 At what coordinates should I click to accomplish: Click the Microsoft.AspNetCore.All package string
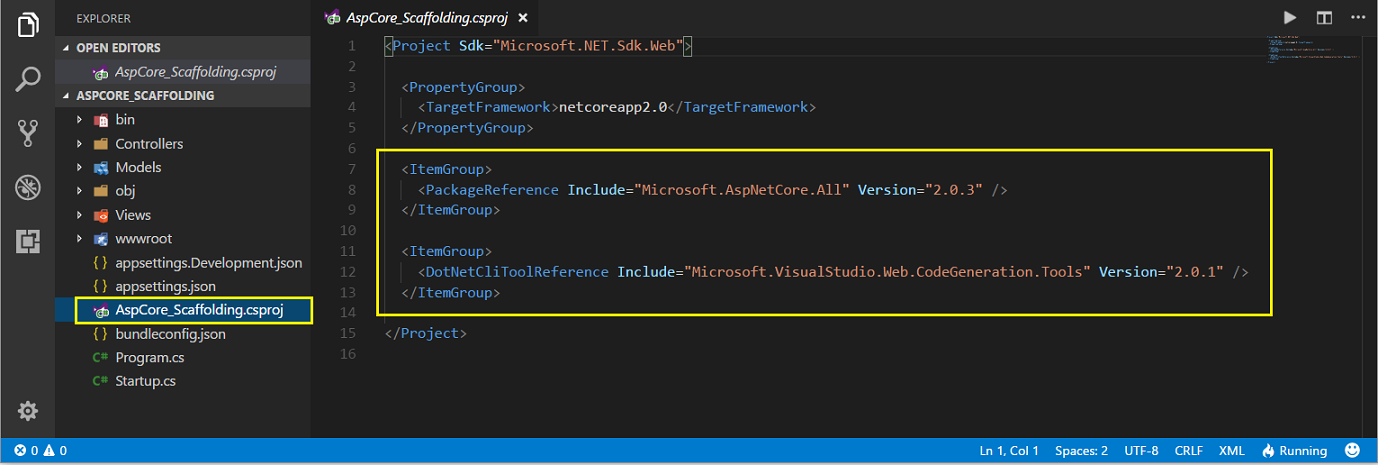[743, 189]
